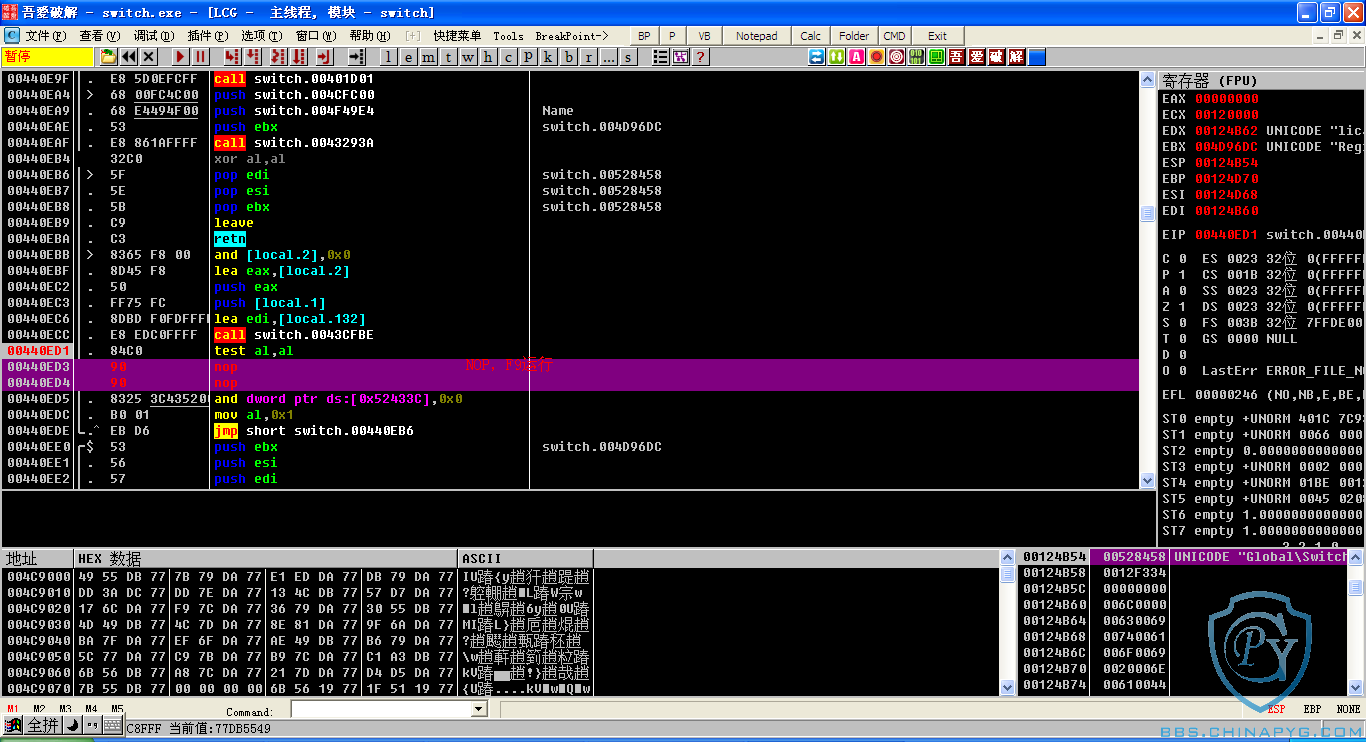Click Go to address arrow icon
Image resolution: width=1366 pixels, height=742 pixels.
357,57
